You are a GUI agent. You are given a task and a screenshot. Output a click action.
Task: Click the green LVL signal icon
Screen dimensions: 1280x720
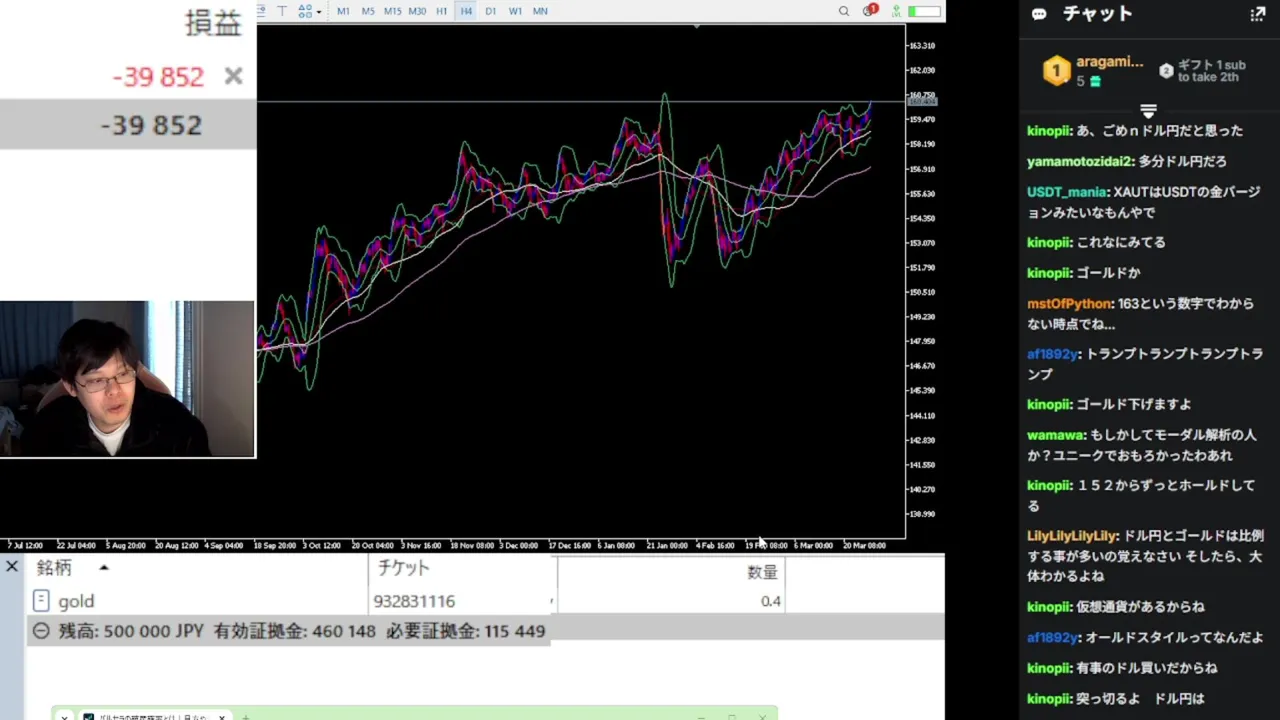coord(897,11)
